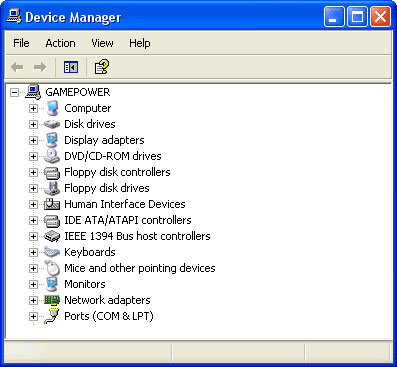The width and height of the screenshot is (397, 367).
Task: Select the Display adapters label
Action: tap(104, 140)
